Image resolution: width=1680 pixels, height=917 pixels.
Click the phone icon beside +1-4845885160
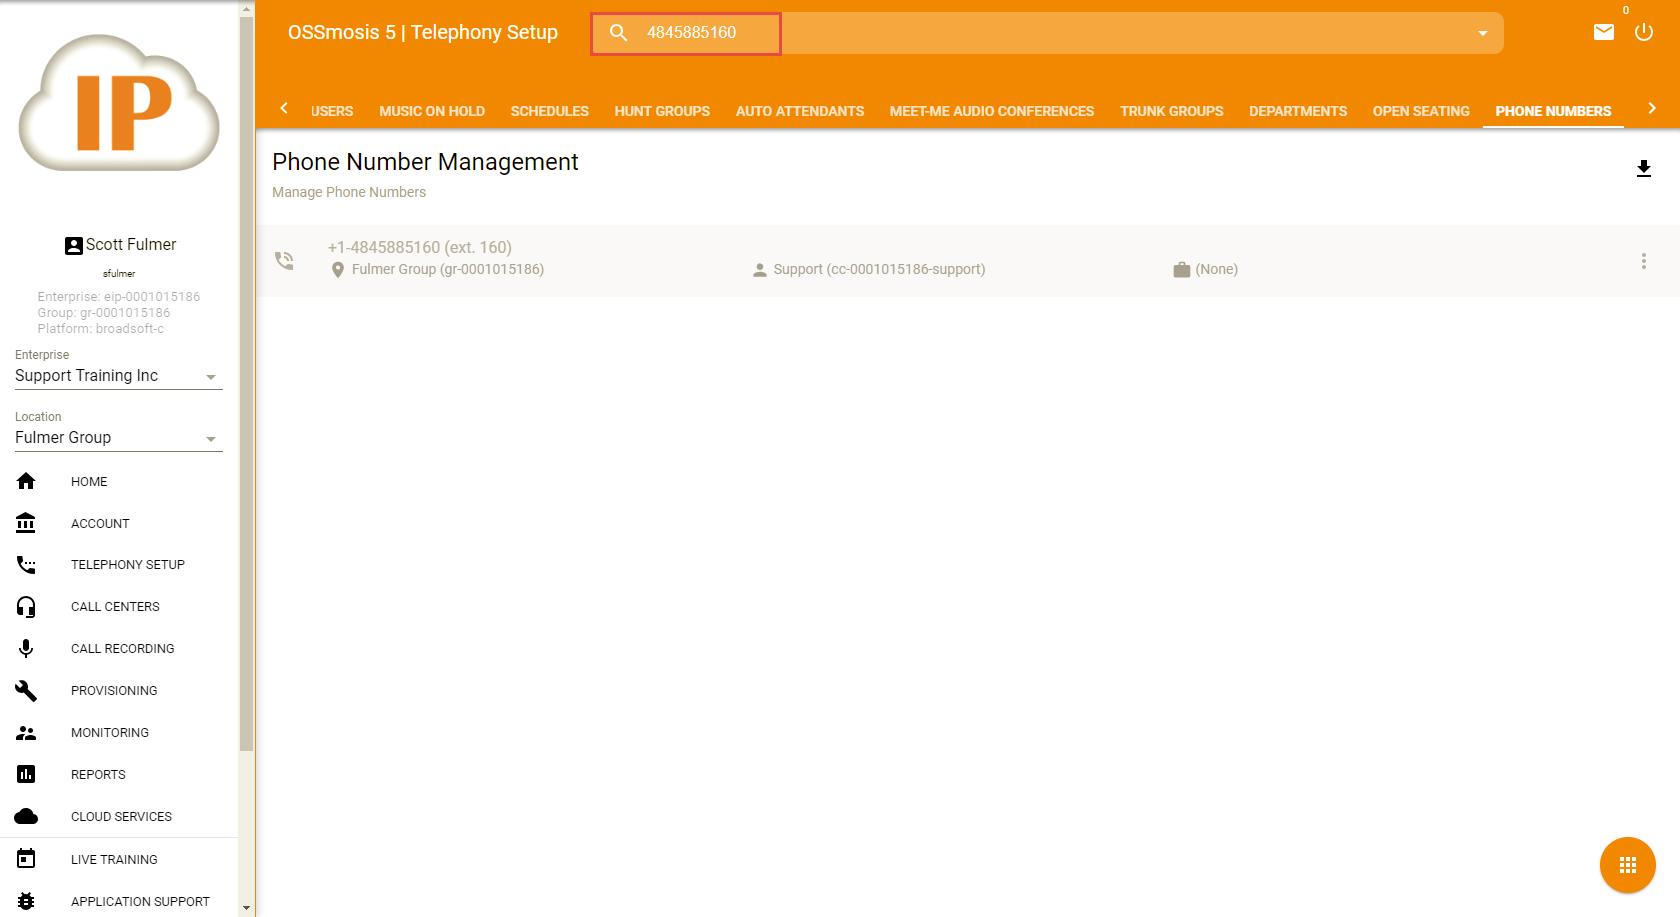tap(285, 261)
